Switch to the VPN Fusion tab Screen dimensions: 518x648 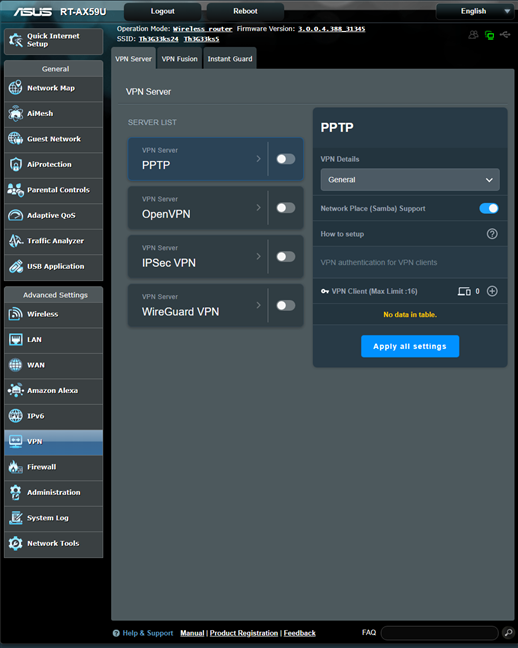[x=179, y=59]
